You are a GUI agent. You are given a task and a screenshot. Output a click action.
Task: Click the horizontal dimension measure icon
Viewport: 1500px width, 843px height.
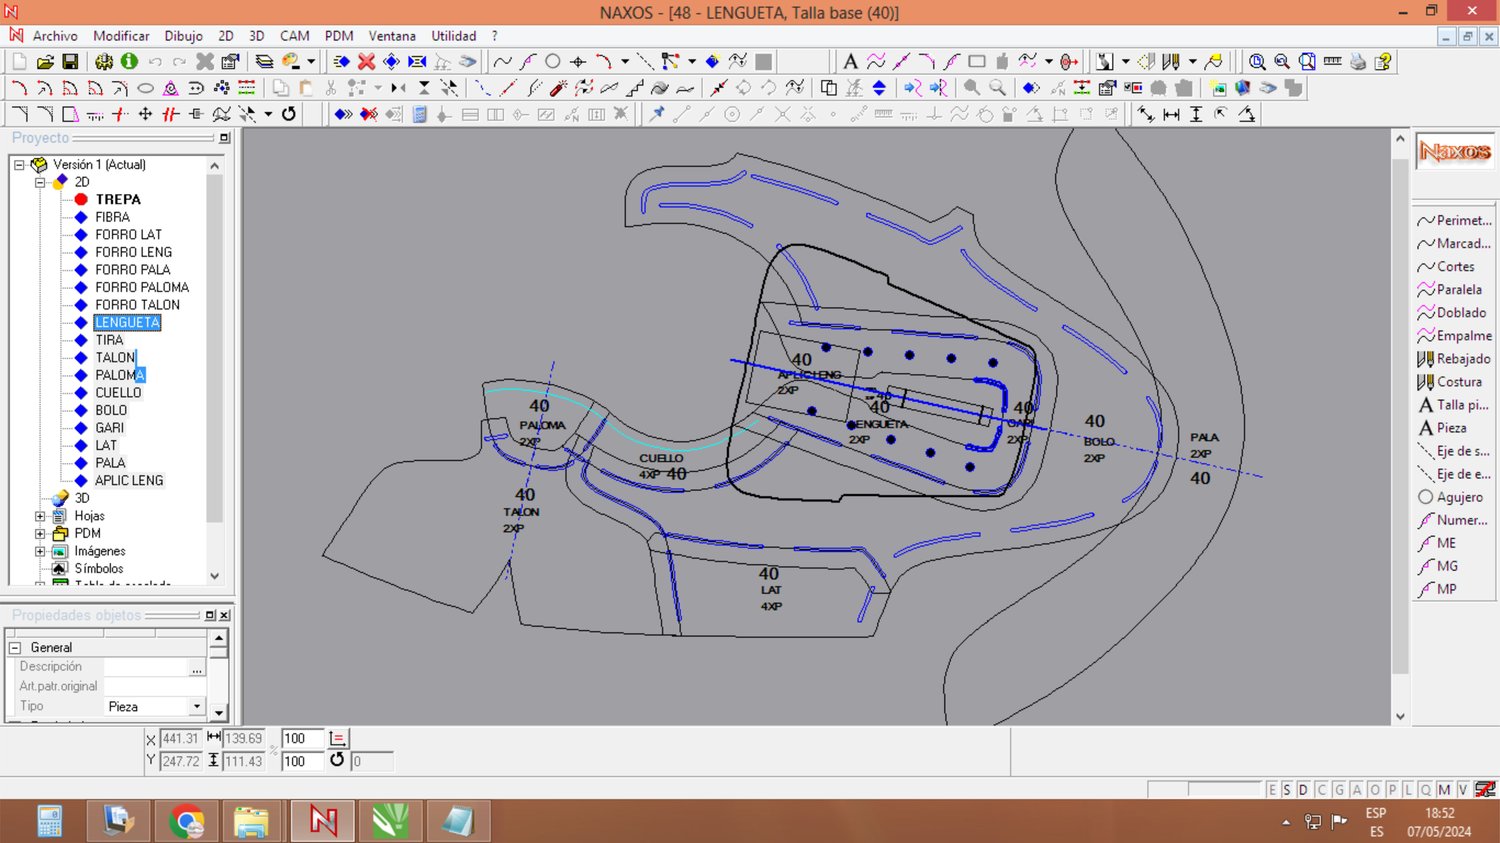(1171, 114)
